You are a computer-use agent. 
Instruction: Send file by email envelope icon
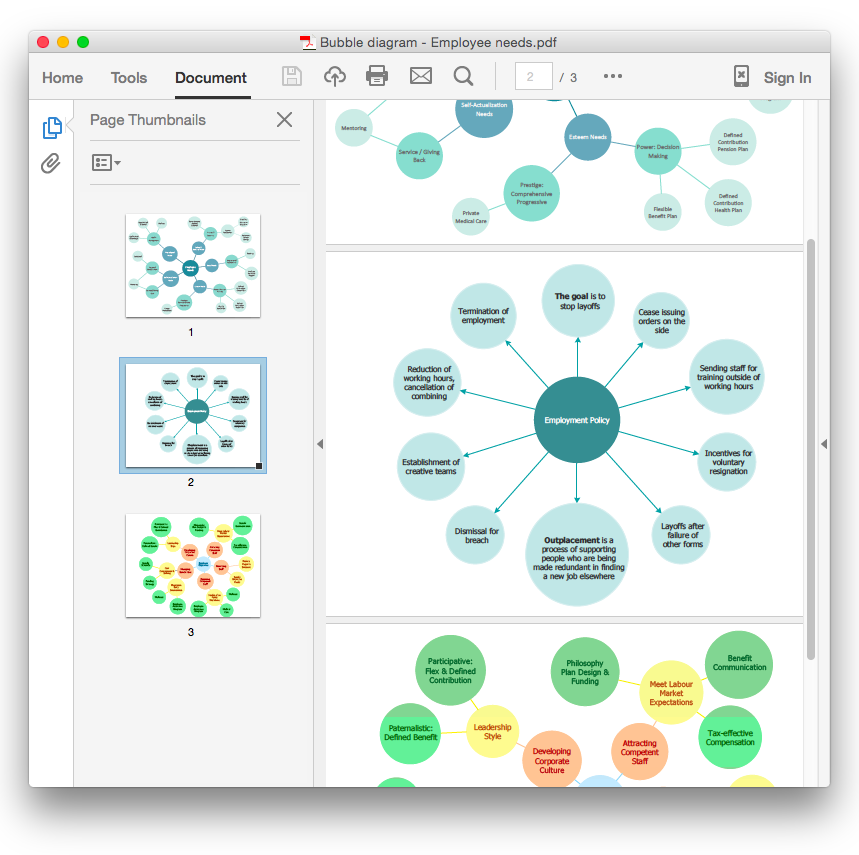click(x=421, y=76)
